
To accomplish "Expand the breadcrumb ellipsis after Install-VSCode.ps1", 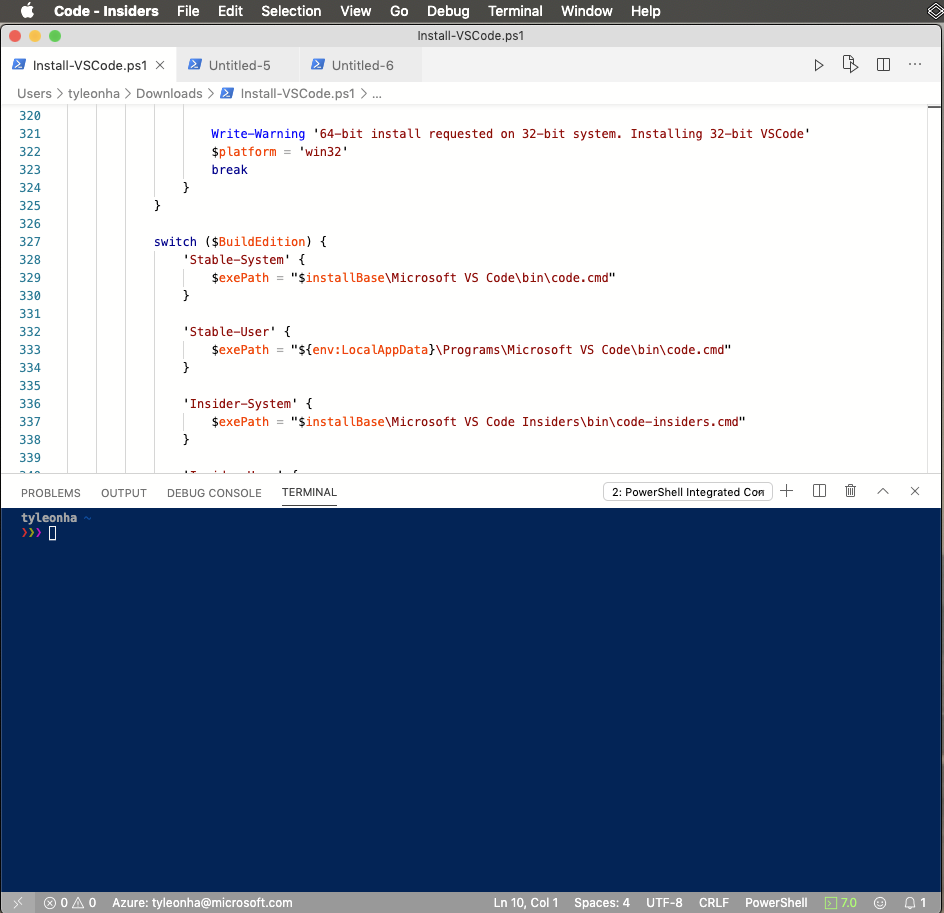I will (377, 93).
